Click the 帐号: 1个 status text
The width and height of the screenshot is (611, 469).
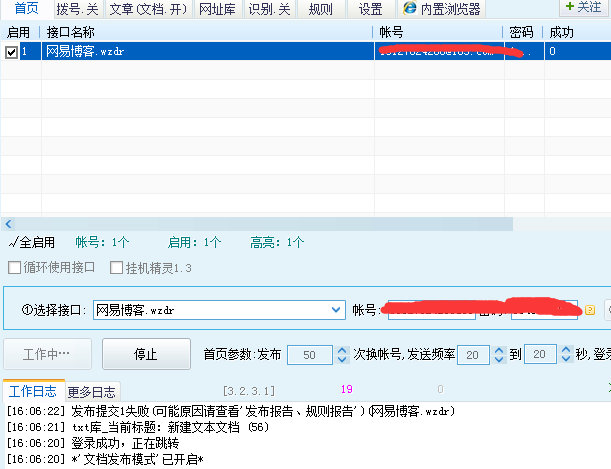coord(102,242)
